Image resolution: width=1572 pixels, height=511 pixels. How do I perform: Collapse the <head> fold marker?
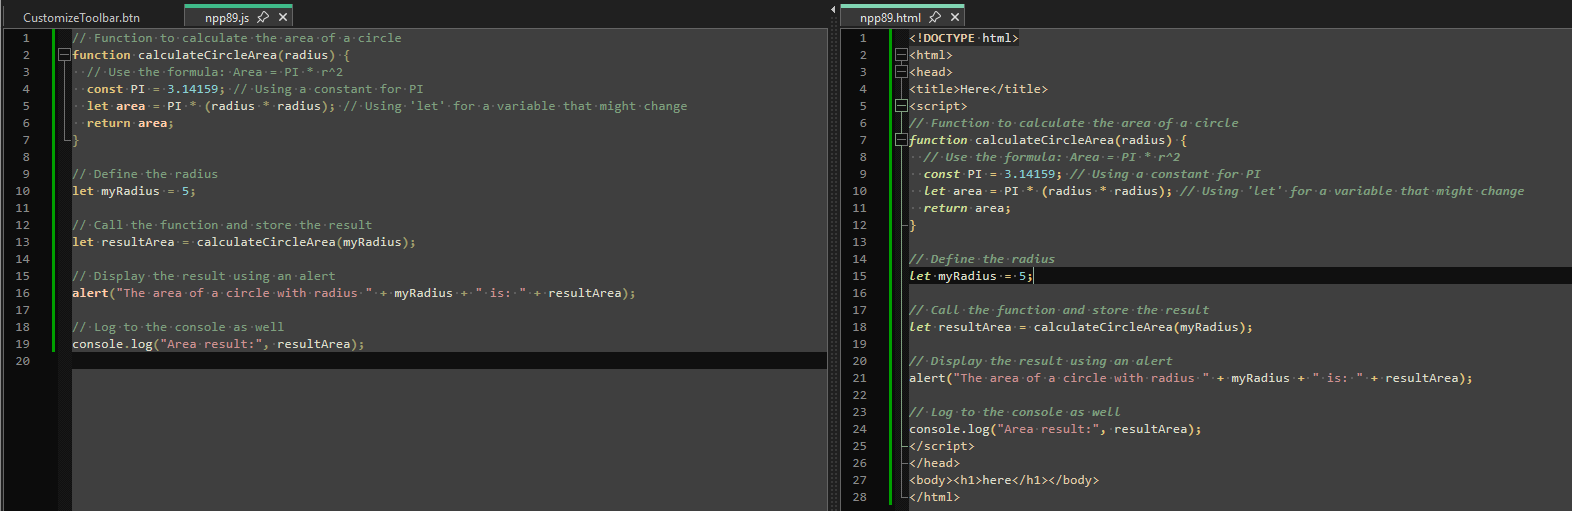901,72
